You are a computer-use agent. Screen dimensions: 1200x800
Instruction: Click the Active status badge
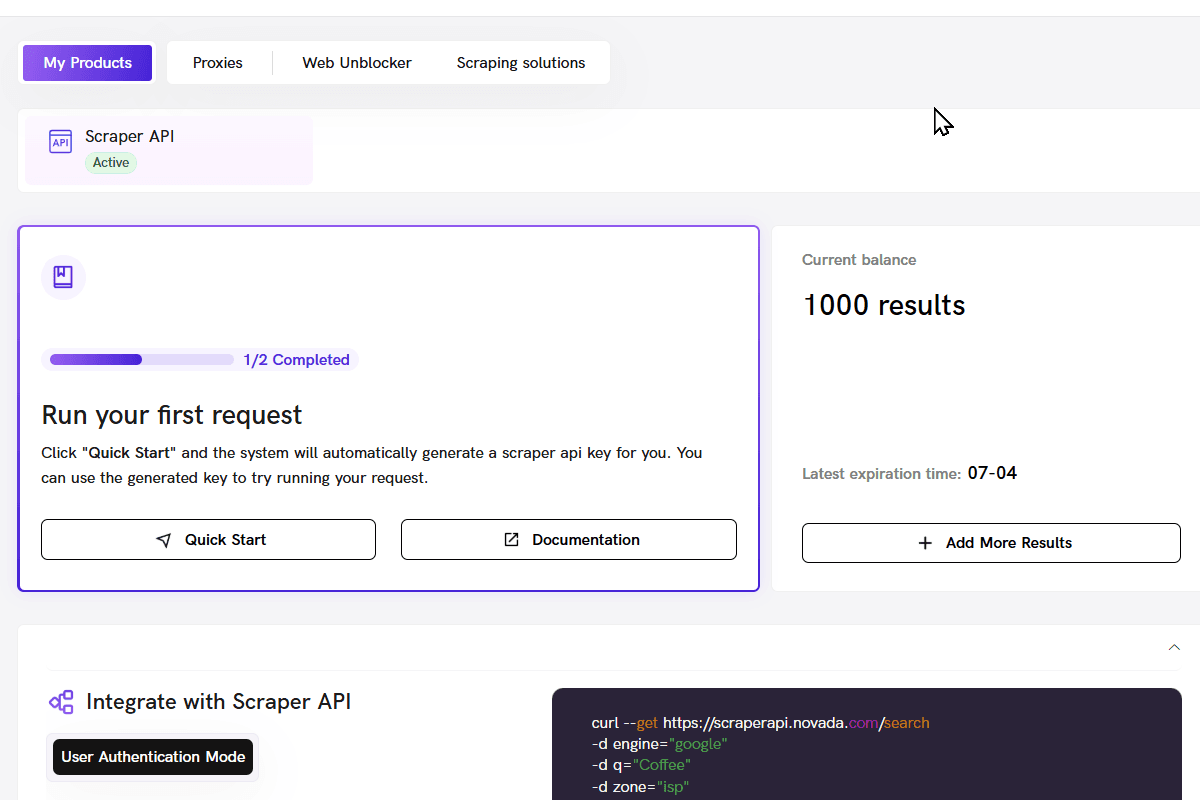pyautogui.click(x=111, y=163)
